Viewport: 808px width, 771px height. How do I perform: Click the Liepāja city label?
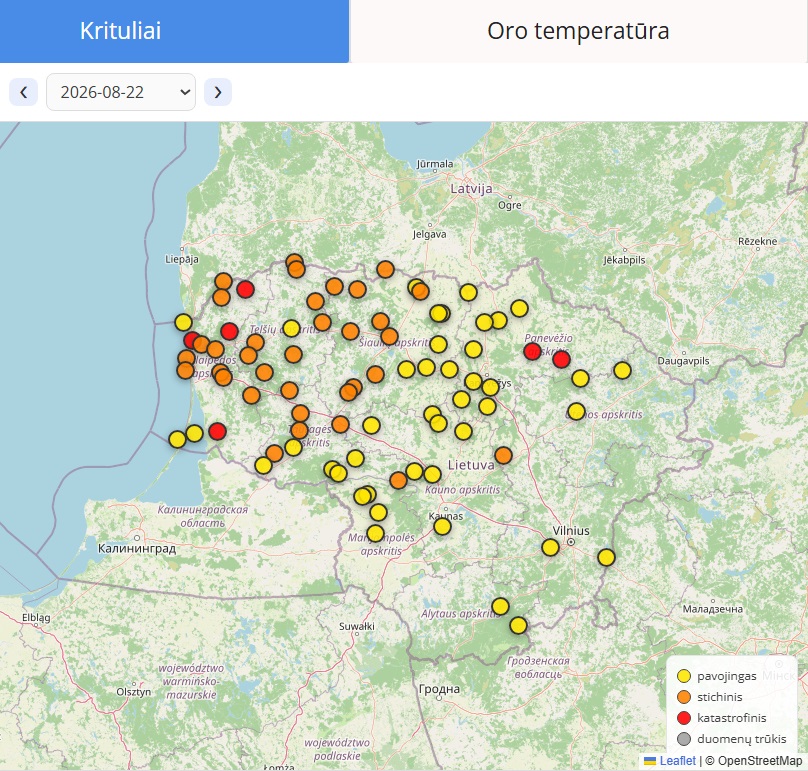click(x=181, y=259)
